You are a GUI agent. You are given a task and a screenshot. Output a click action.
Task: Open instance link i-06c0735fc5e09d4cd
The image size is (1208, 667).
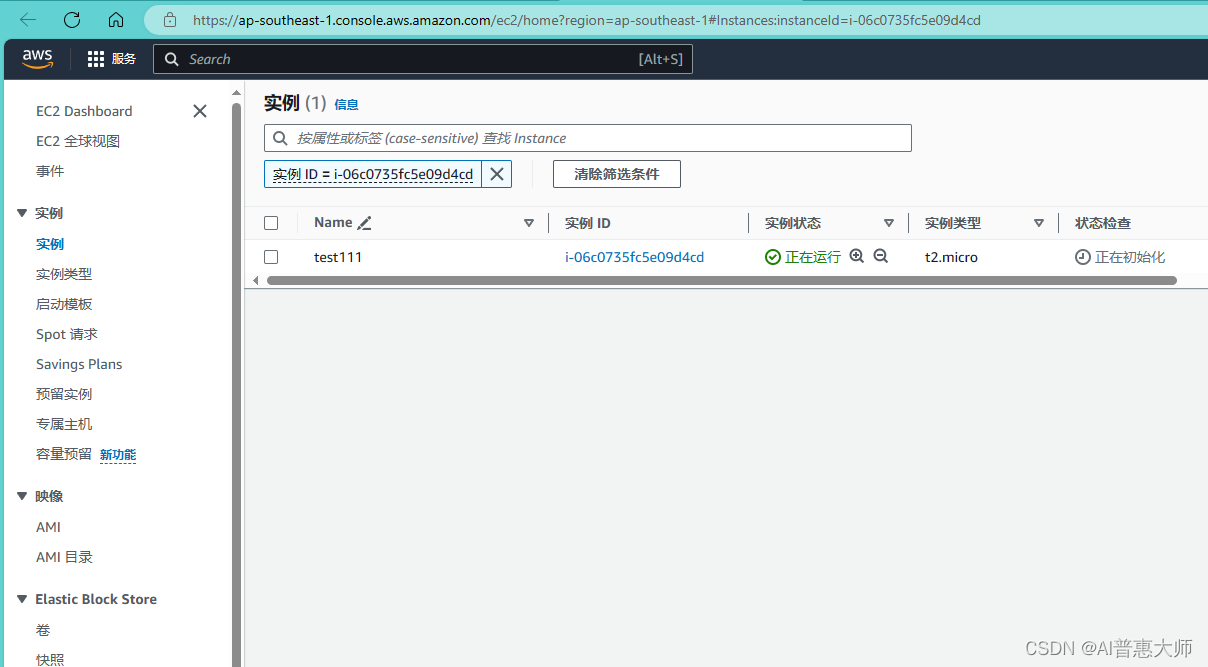pos(635,257)
